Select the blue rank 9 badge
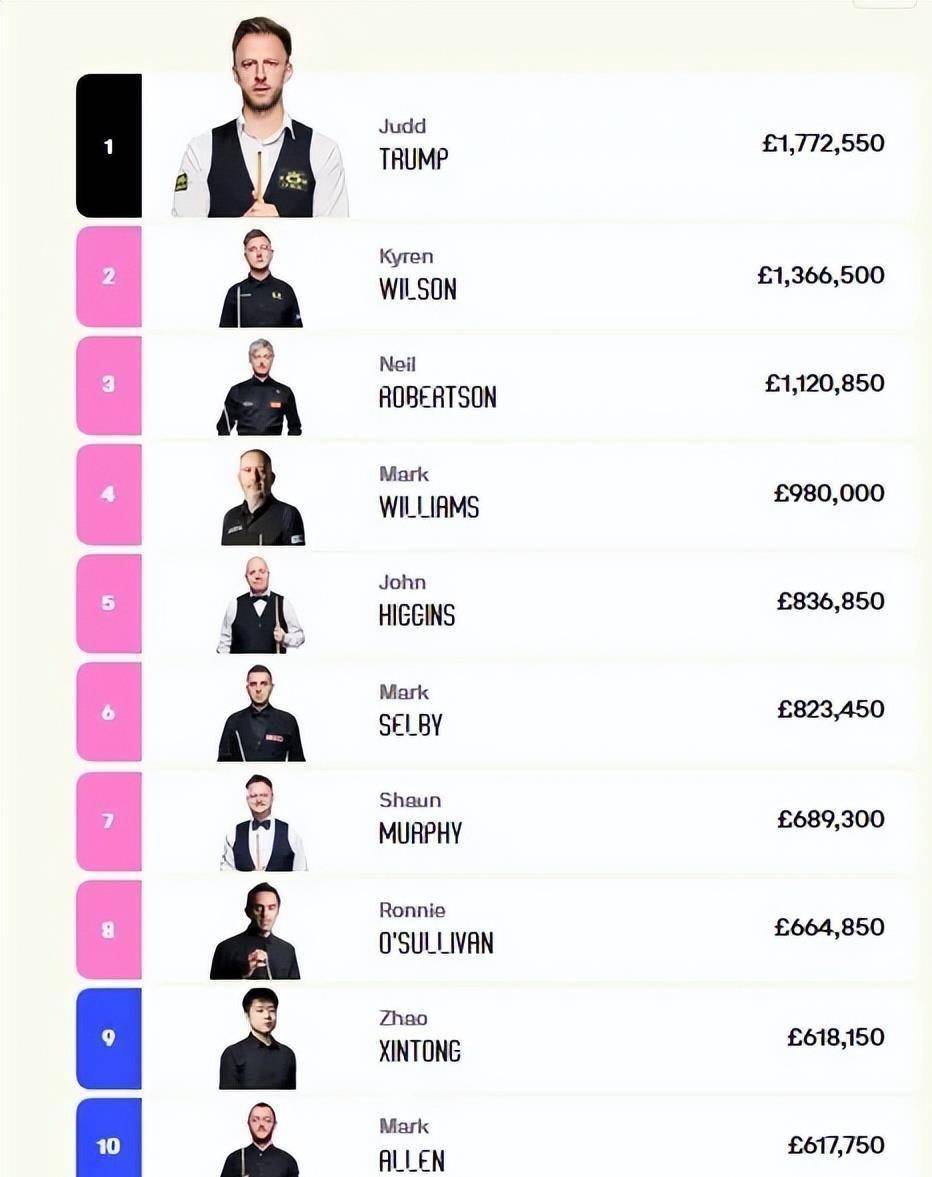The image size is (932, 1177). tap(109, 1038)
